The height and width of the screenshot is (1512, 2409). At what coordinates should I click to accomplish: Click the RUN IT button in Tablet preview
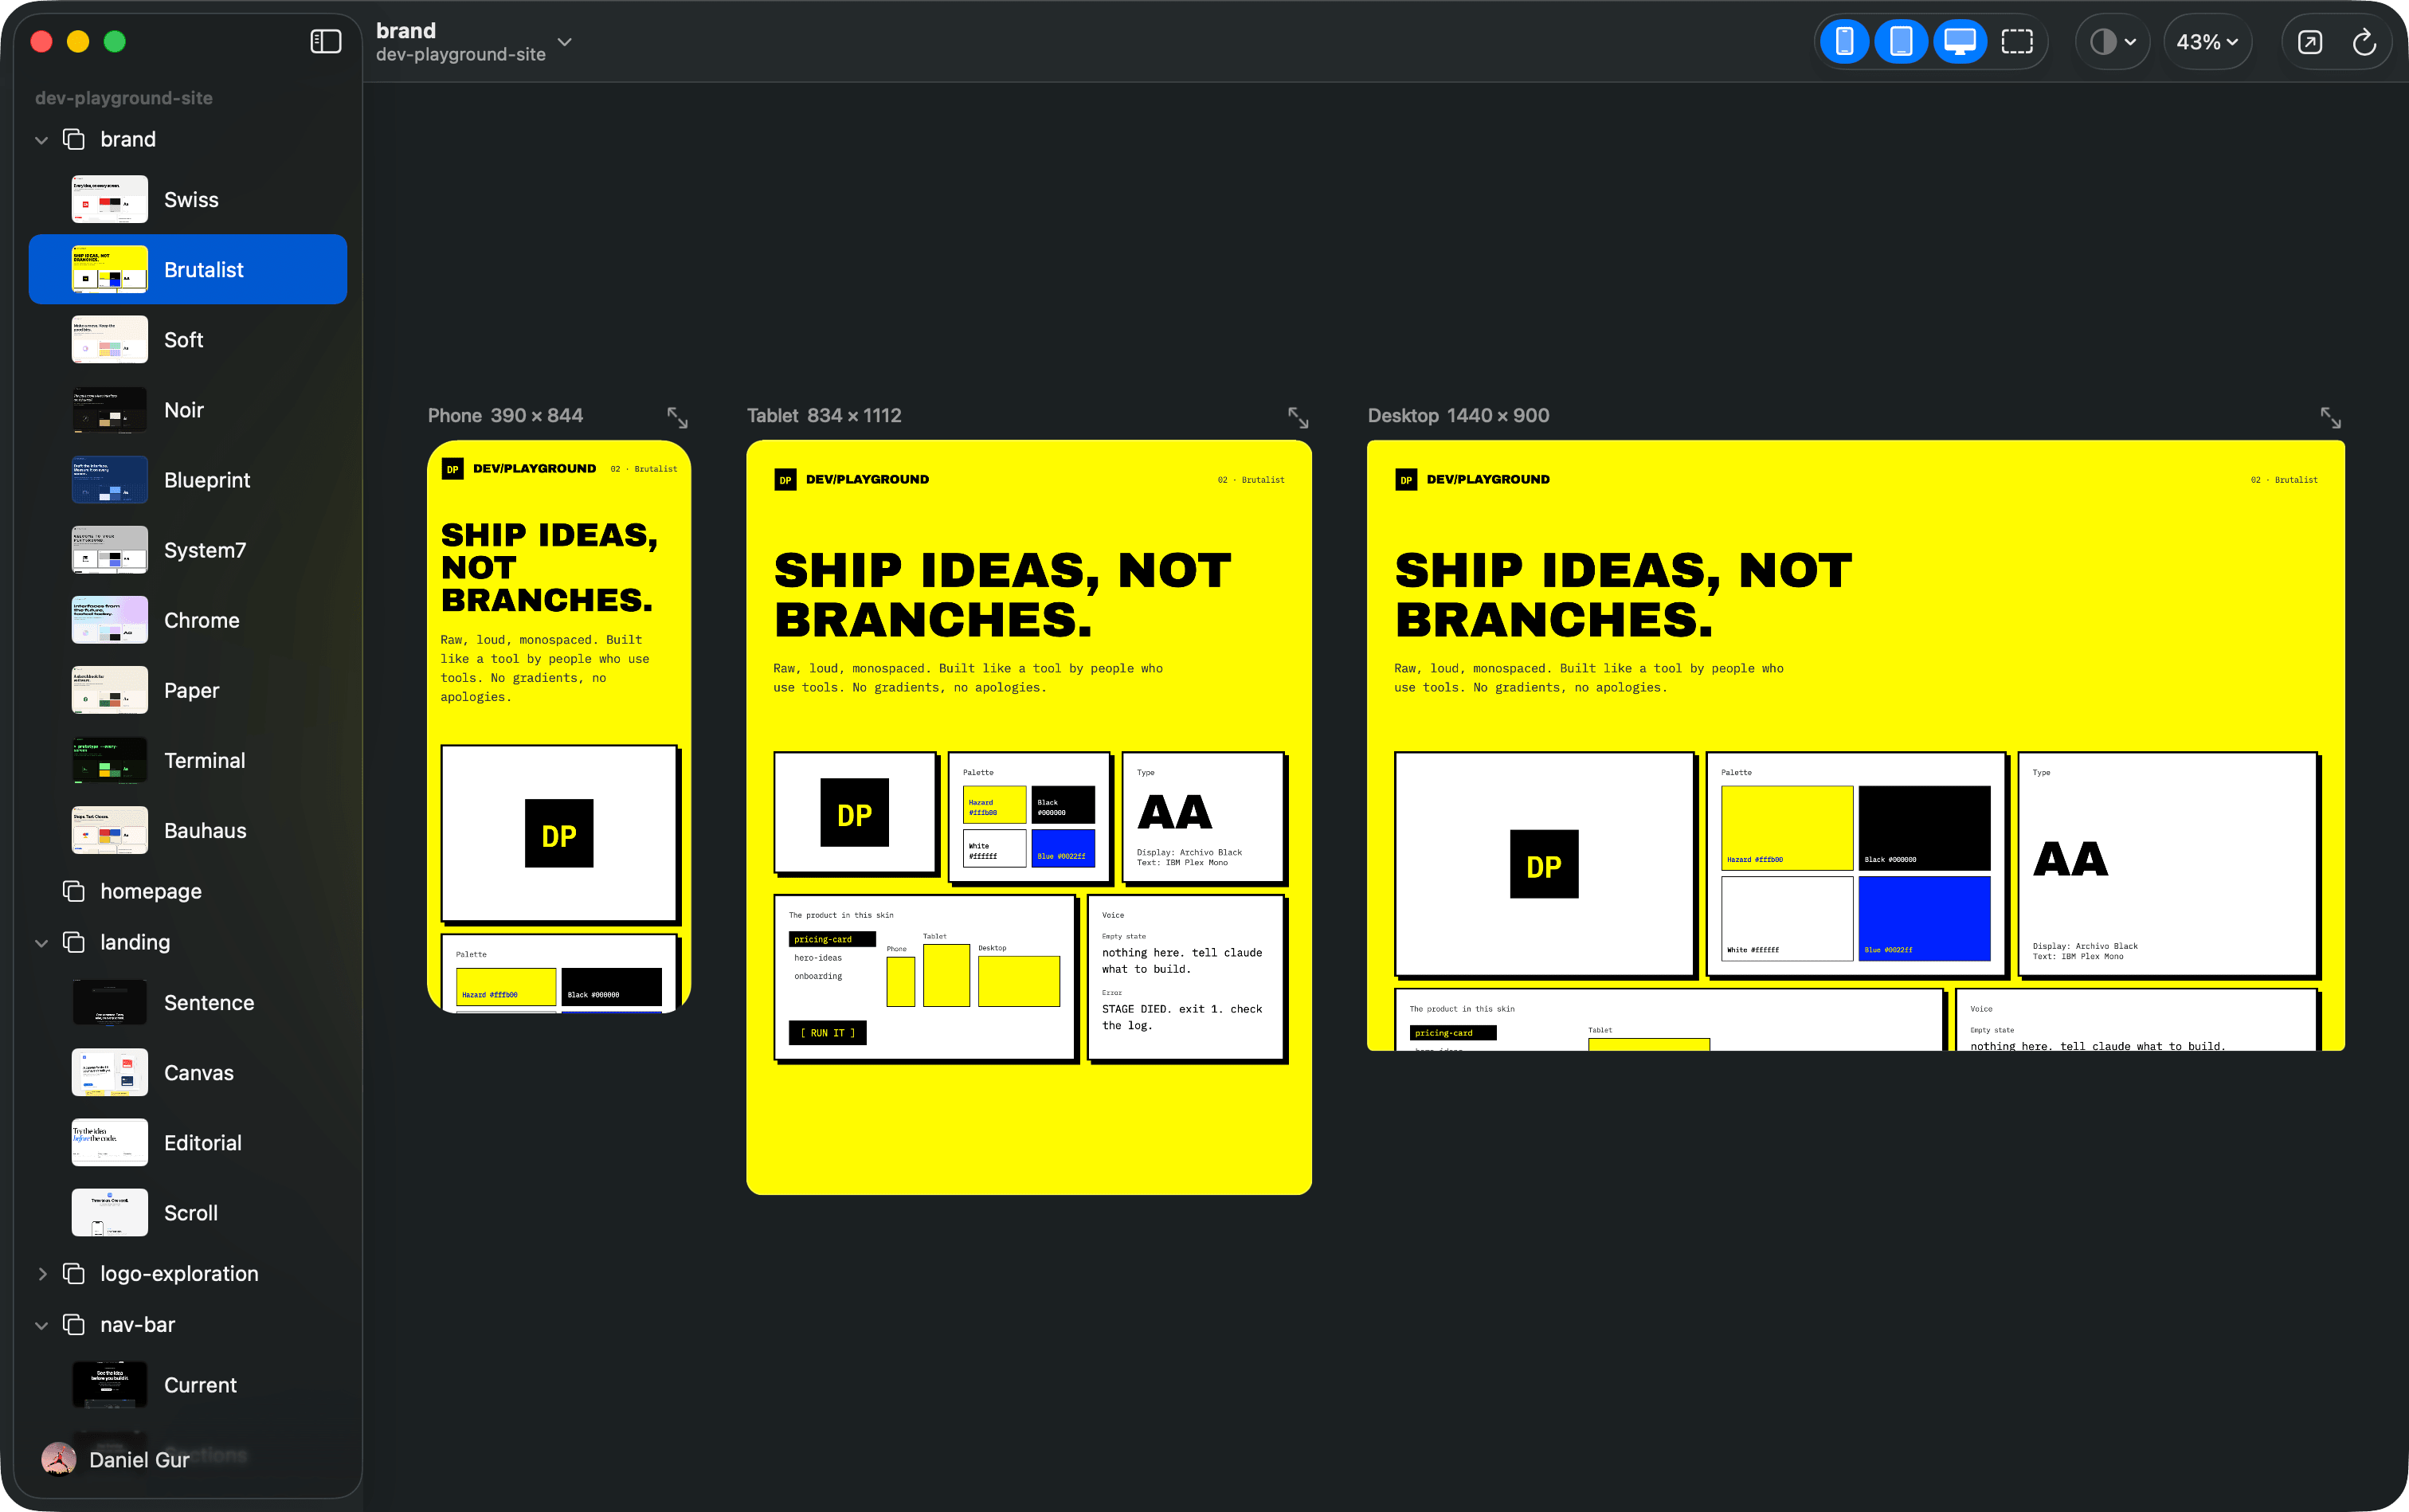827,1032
